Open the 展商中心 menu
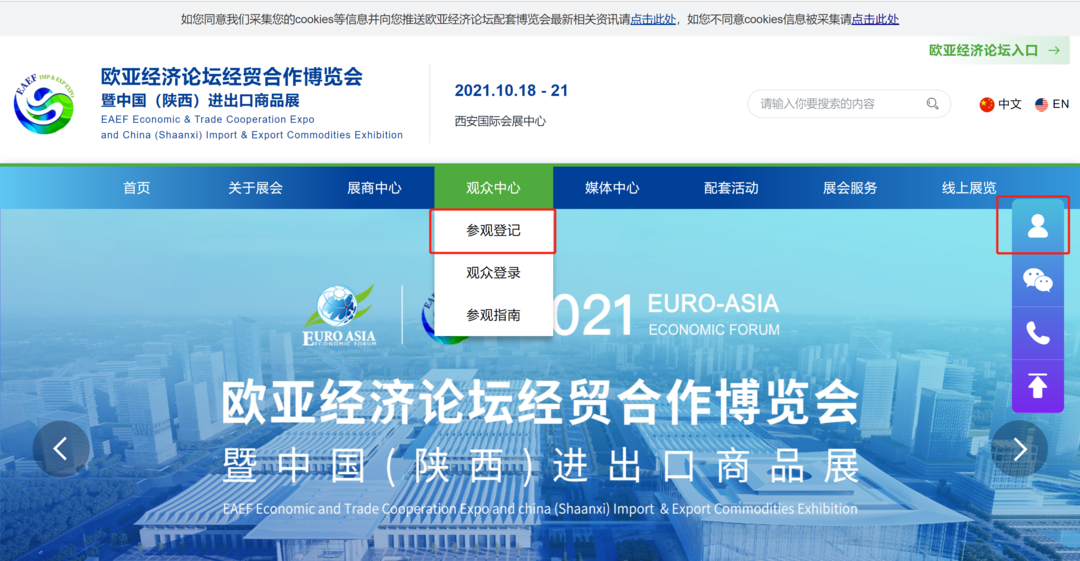Viewport: 1080px width, 561px height. (x=374, y=187)
